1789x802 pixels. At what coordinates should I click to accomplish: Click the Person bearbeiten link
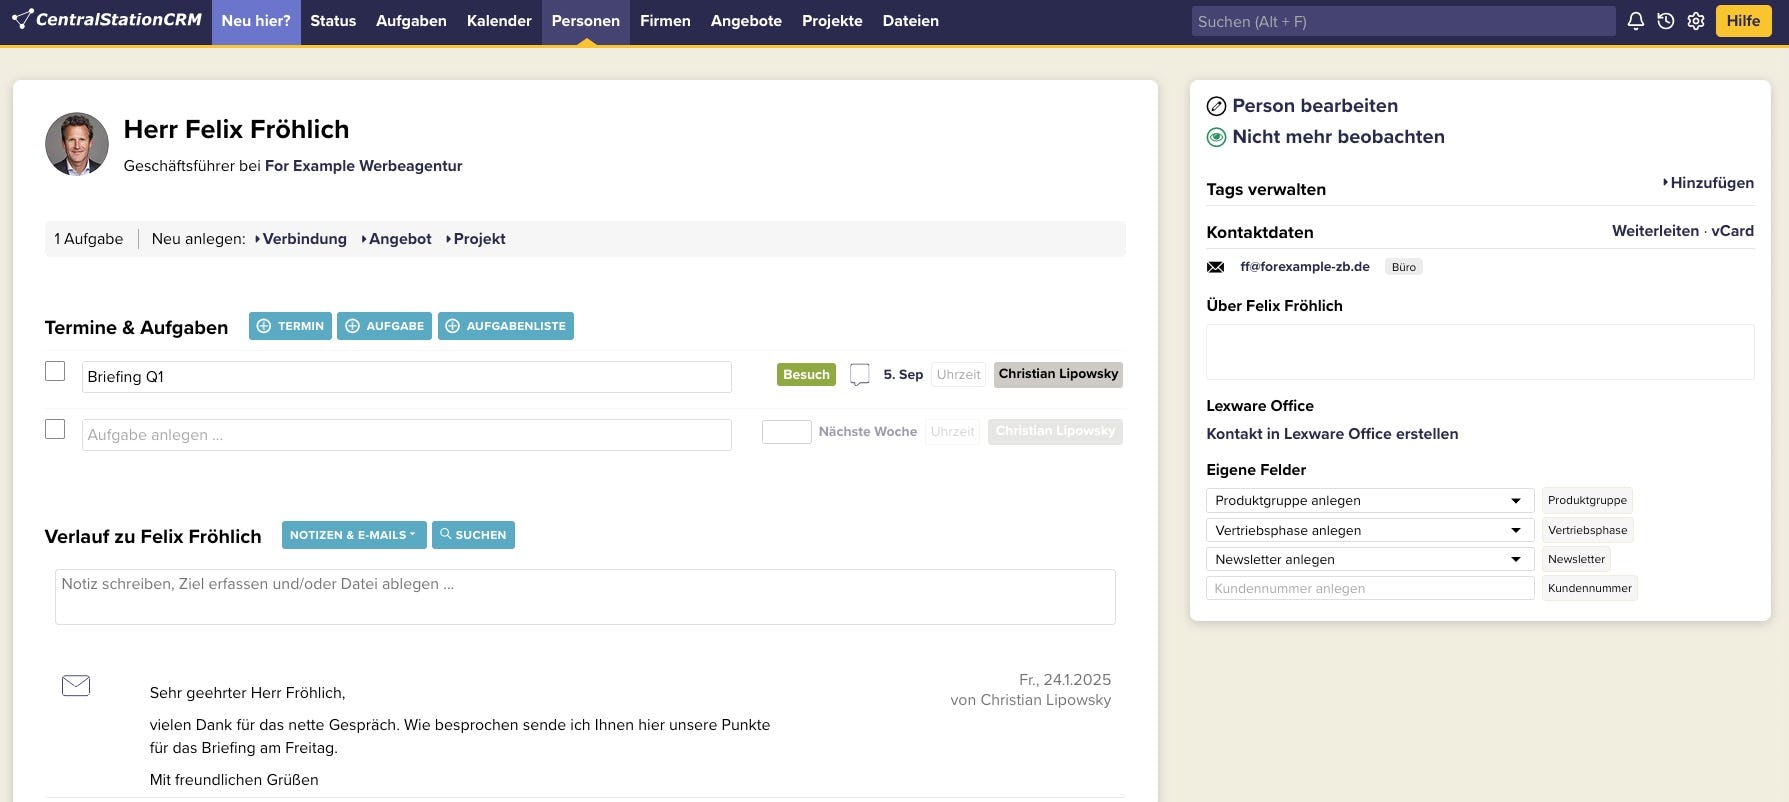[1315, 106]
